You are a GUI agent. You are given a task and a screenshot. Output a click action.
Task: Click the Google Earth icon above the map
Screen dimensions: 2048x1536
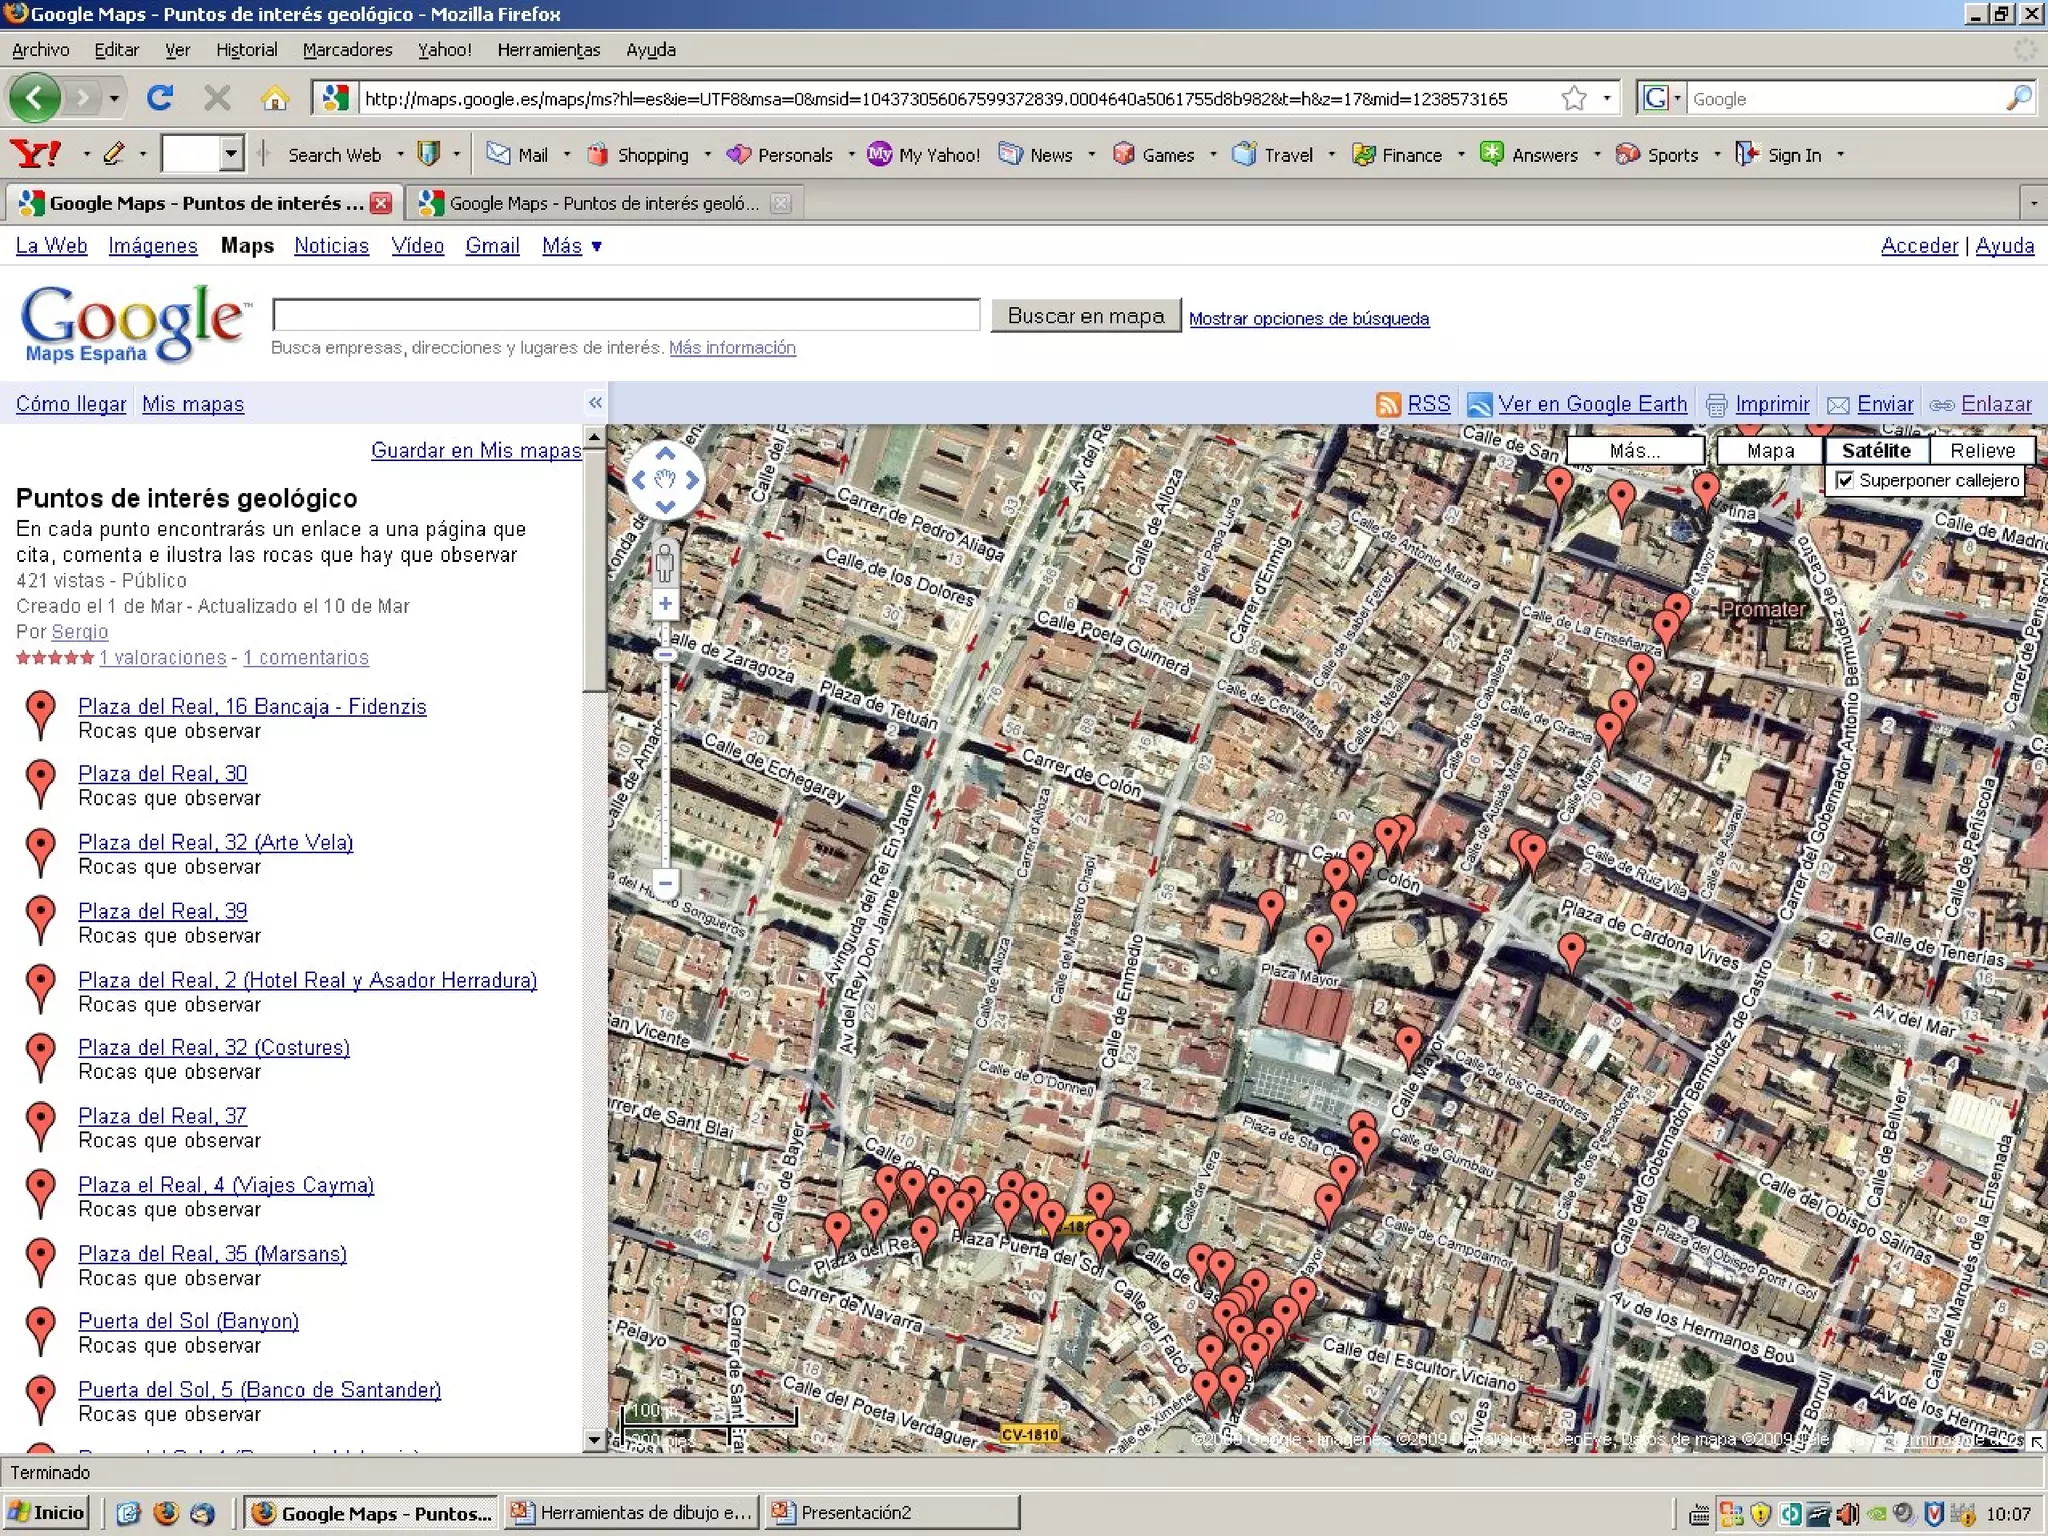point(1479,404)
